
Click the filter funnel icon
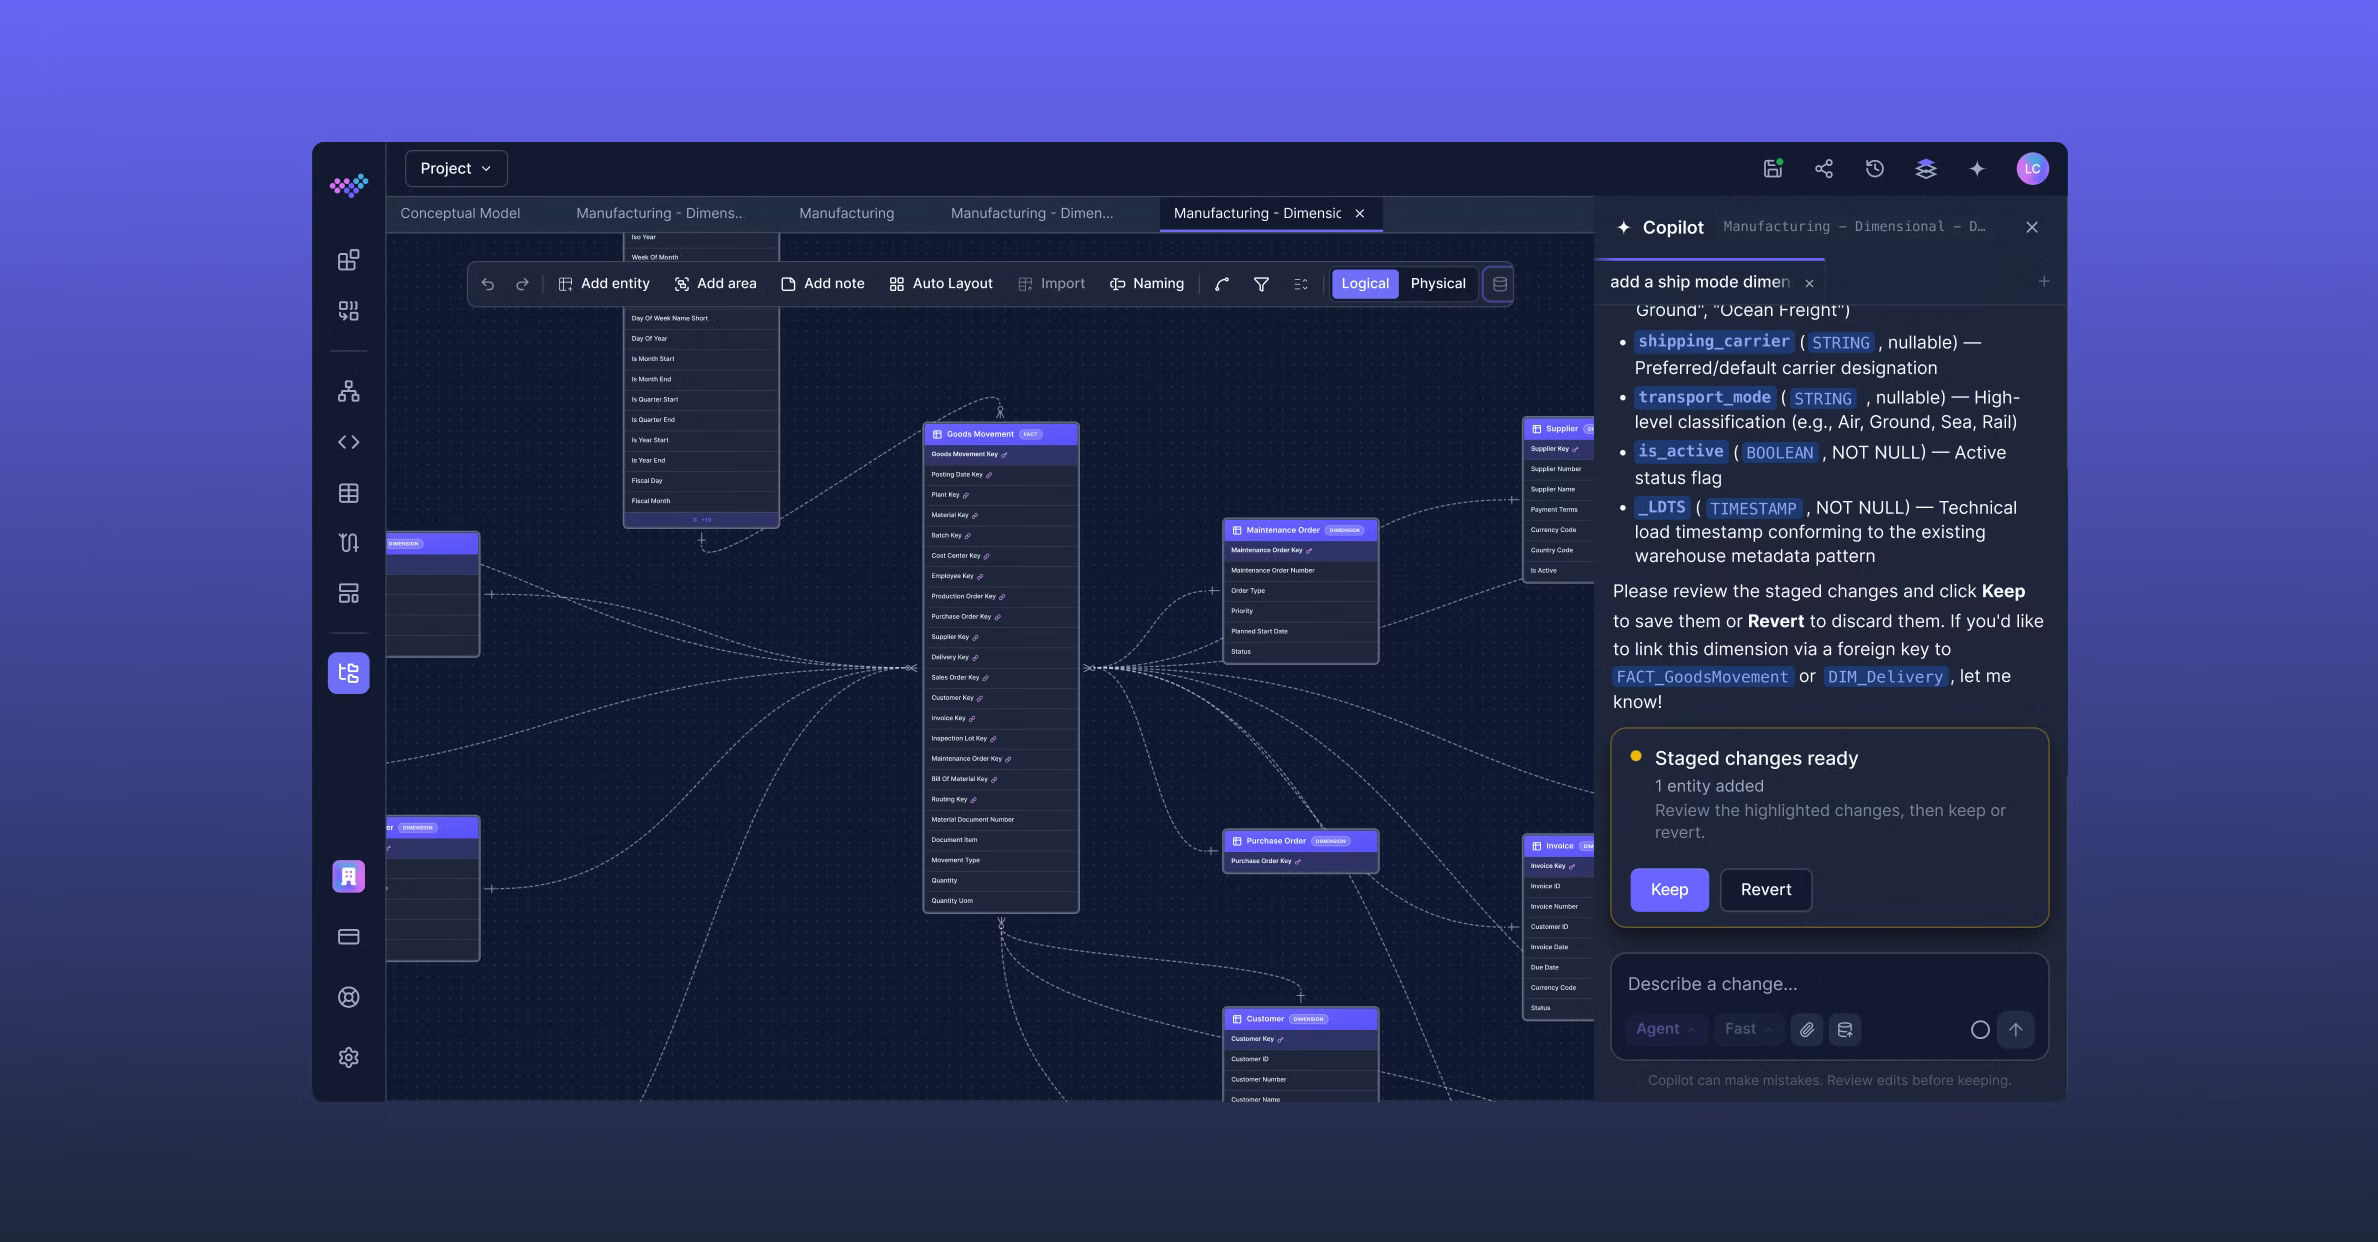point(1261,284)
